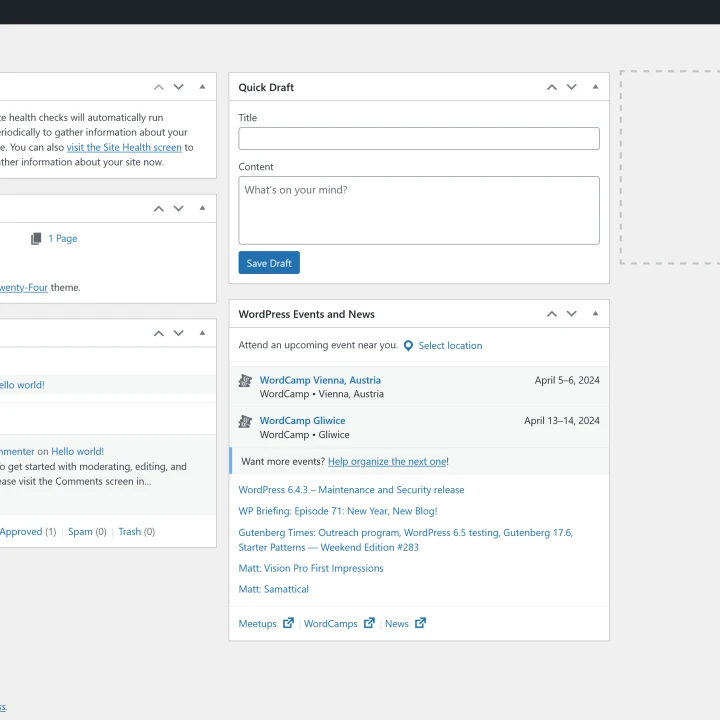This screenshot has height=720, width=720.
Task: Click 'Attend an upcoming event near you.' text
Action: [x=318, y=345]
